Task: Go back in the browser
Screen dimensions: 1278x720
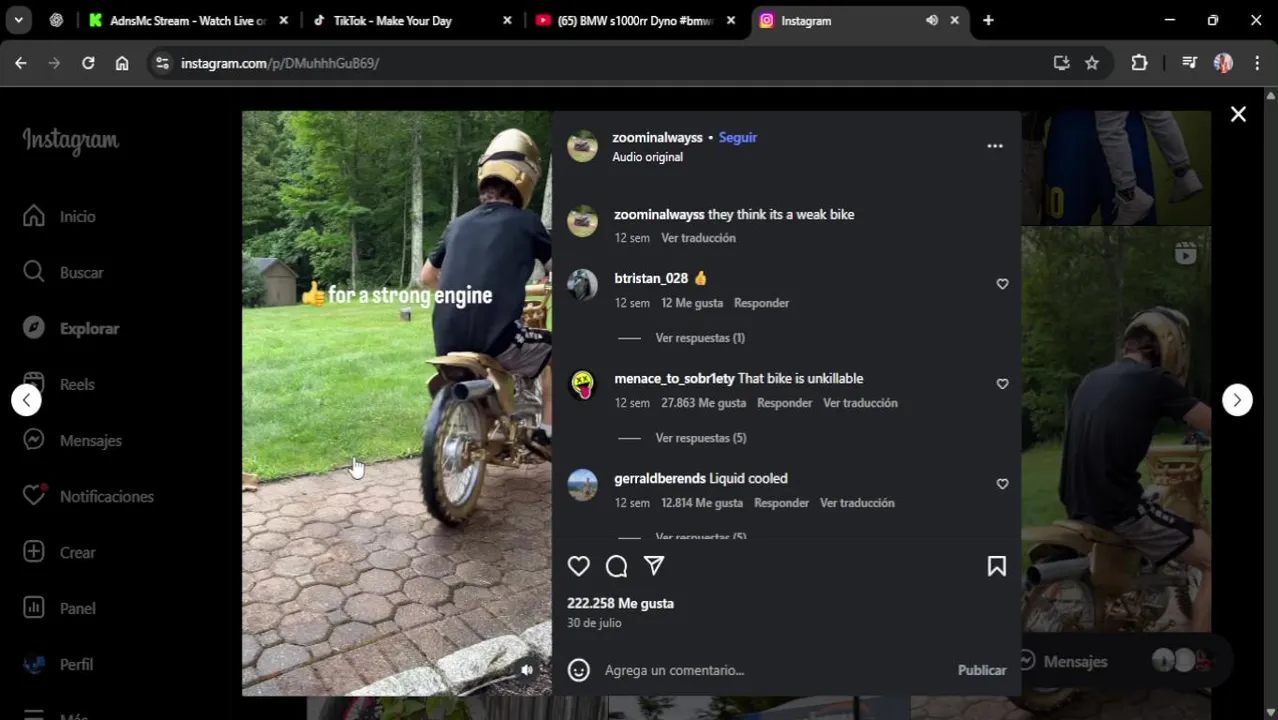Action: pyautogui.click(x=21, y=63)
